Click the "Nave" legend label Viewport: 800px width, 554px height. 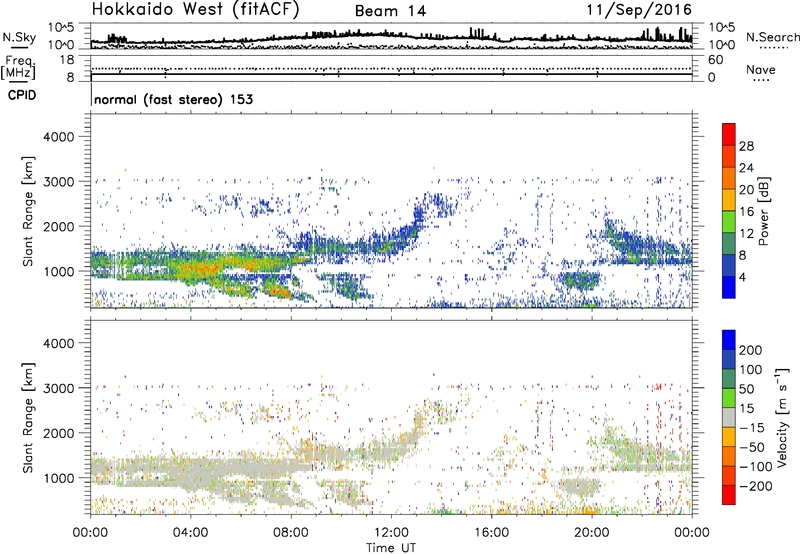pyautogui.click(x=761, y=69)
